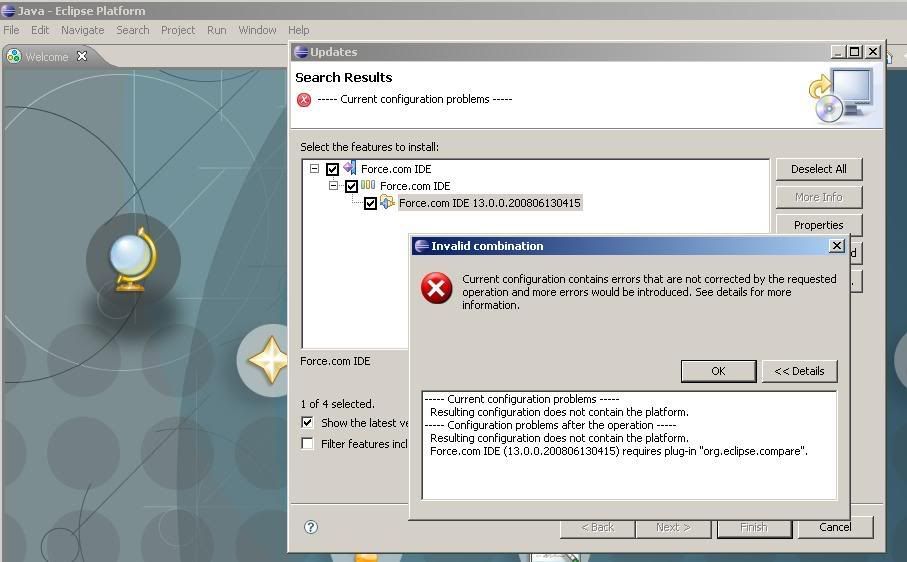Collapse the top-level Force.com IDE tree node
Viewport: 907px width, 562px height.
tap(314, 169)
